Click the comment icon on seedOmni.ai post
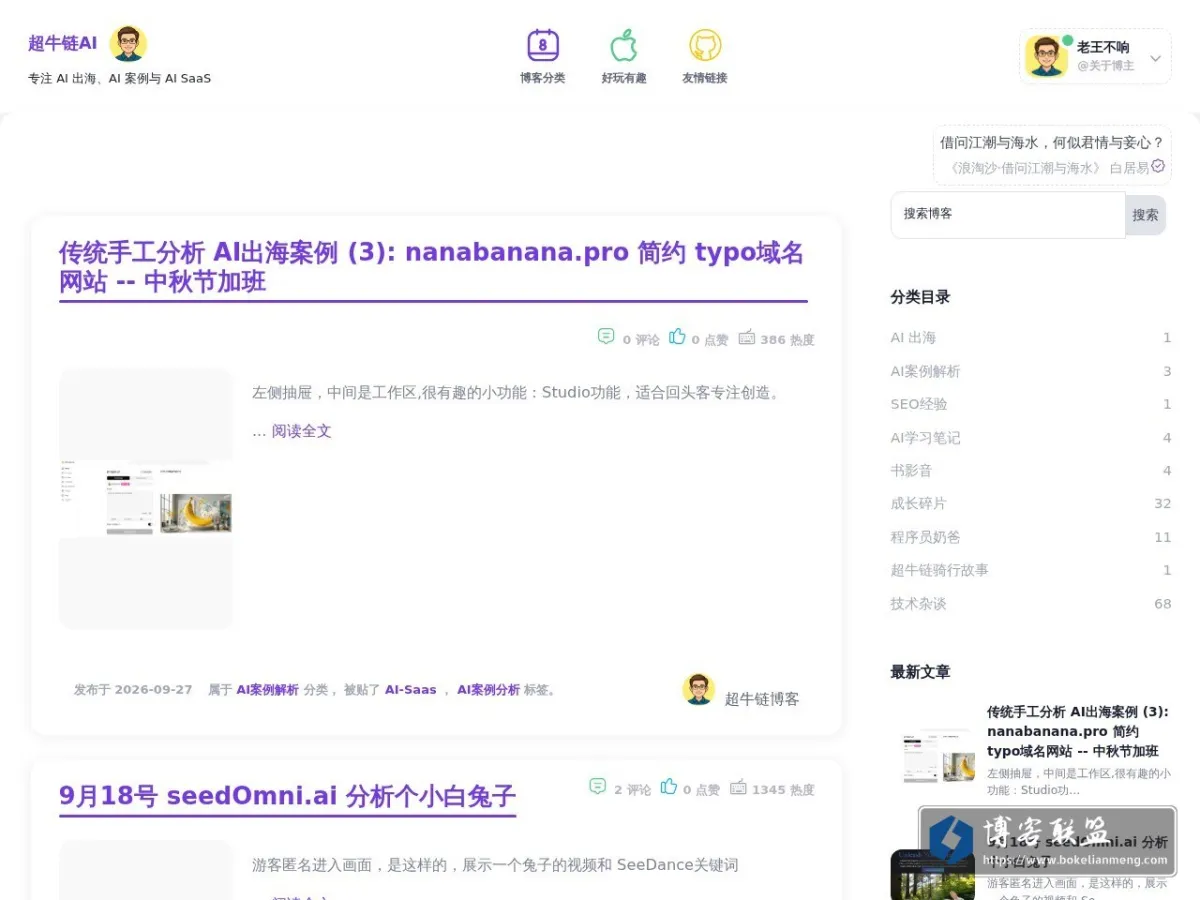This screenshot has width=1200, height=900. [598, 786]
